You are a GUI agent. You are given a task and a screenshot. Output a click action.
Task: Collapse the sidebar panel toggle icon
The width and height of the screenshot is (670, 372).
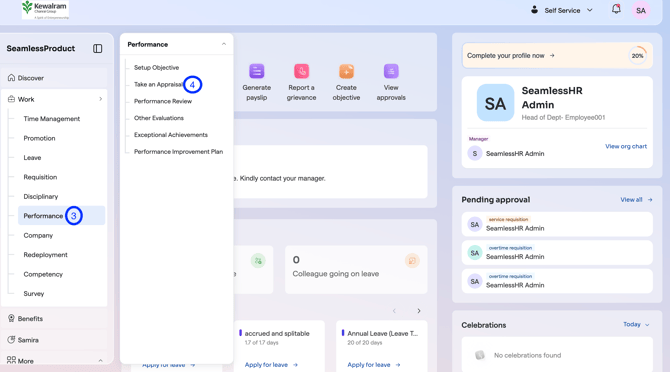tap(97, 49)
